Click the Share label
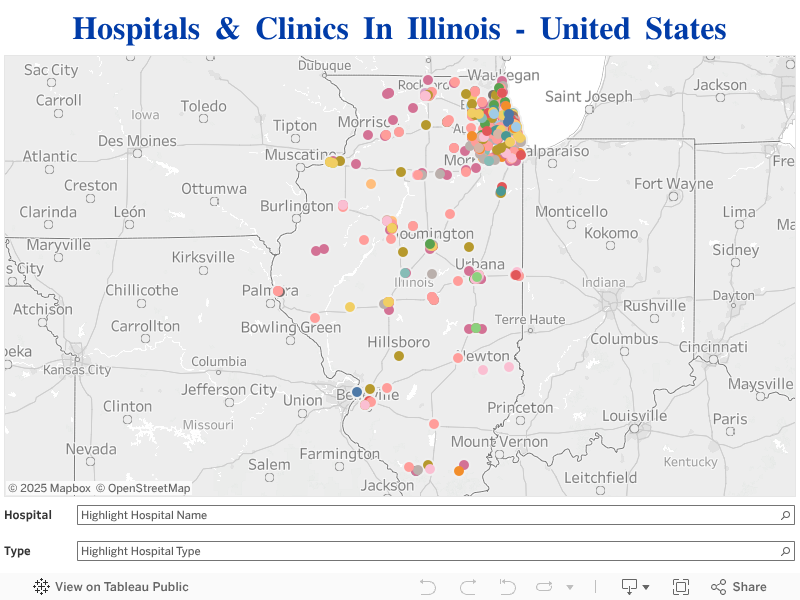Image resolution: width=800 pixels, height=600 pixels. (x=749, y=587)
